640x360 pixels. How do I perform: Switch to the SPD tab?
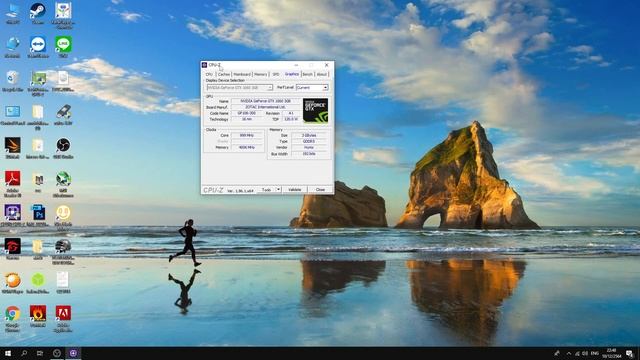pos(276,74)
